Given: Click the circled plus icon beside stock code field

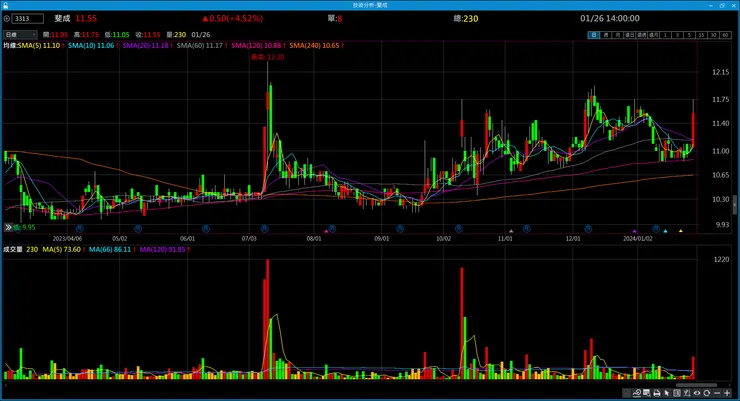Looking at the screenshot, I should [7, 18].
